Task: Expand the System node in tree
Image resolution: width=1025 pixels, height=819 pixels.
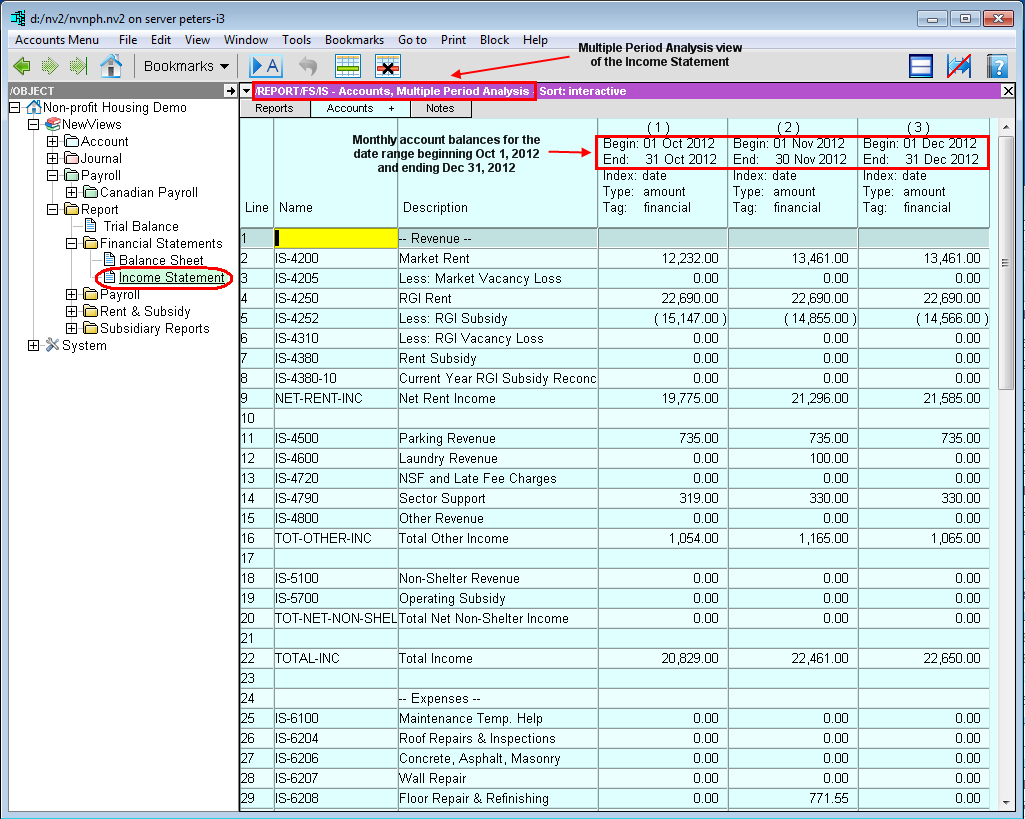Action: point(34,346)
